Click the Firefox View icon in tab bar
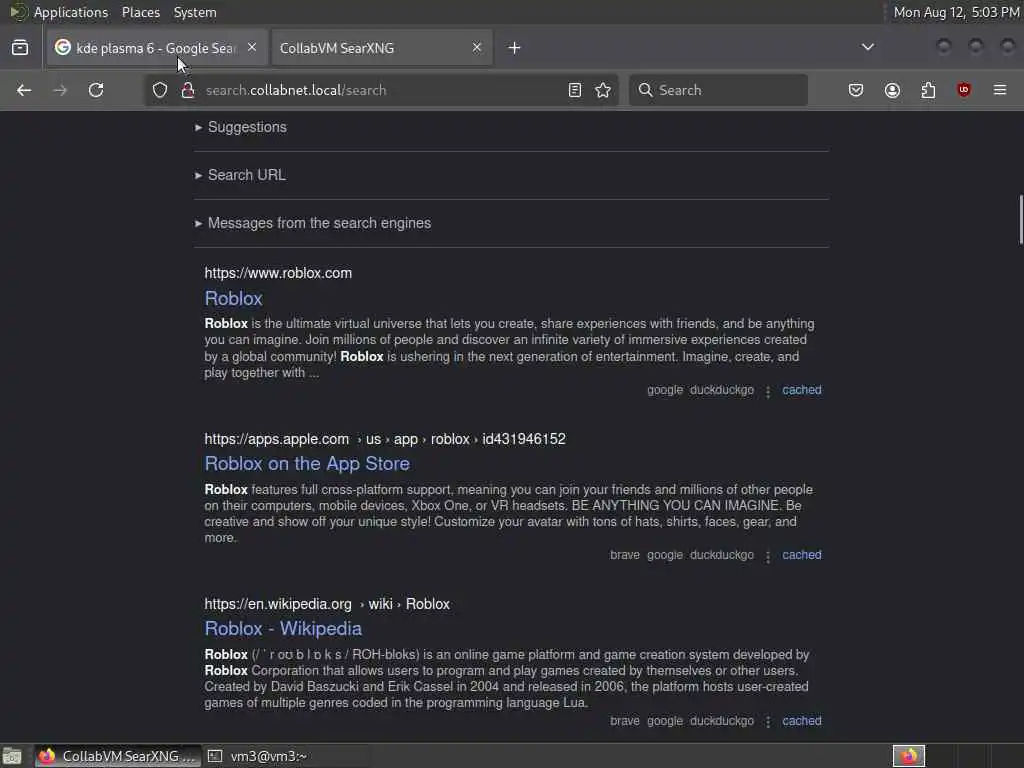The width and height of the screenshot is (1024, 768). 20,48
